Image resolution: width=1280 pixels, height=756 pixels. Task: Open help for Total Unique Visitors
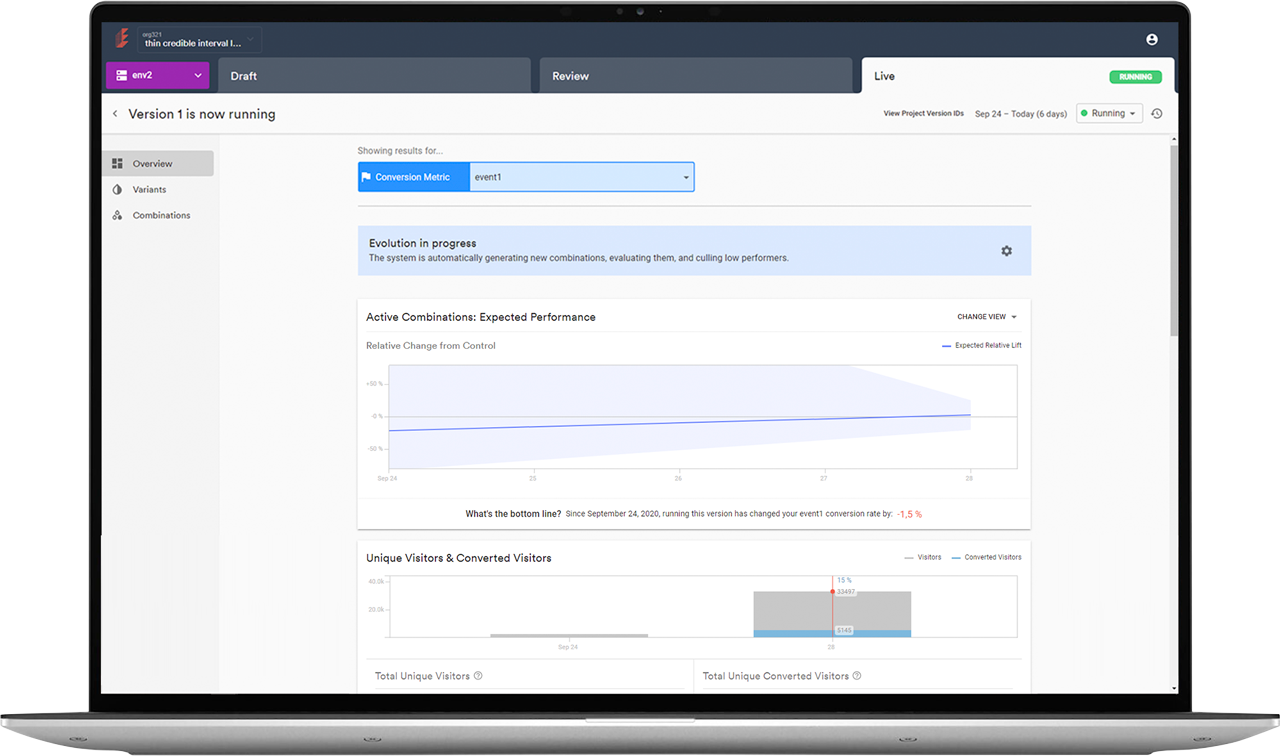click(478, 676)
